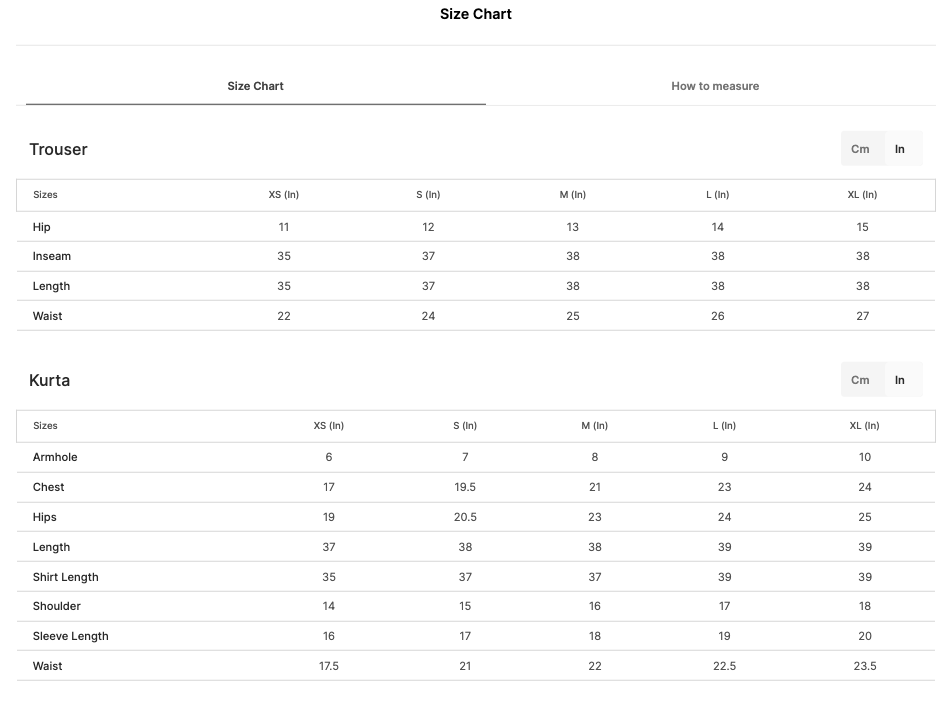Click the Trouser section heading
The height and width of the screenshot is (714, 946).
coord(59,149)
